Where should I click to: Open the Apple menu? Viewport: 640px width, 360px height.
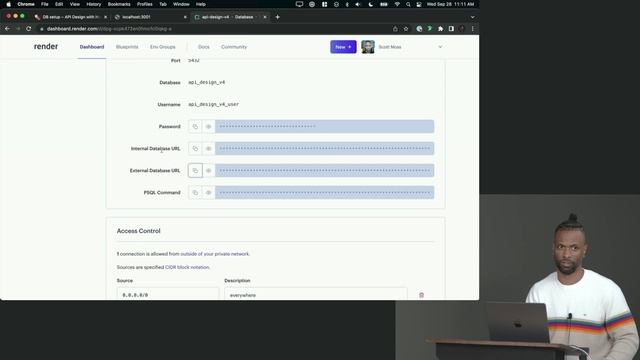pyautogui.click(x=9, y=4)
